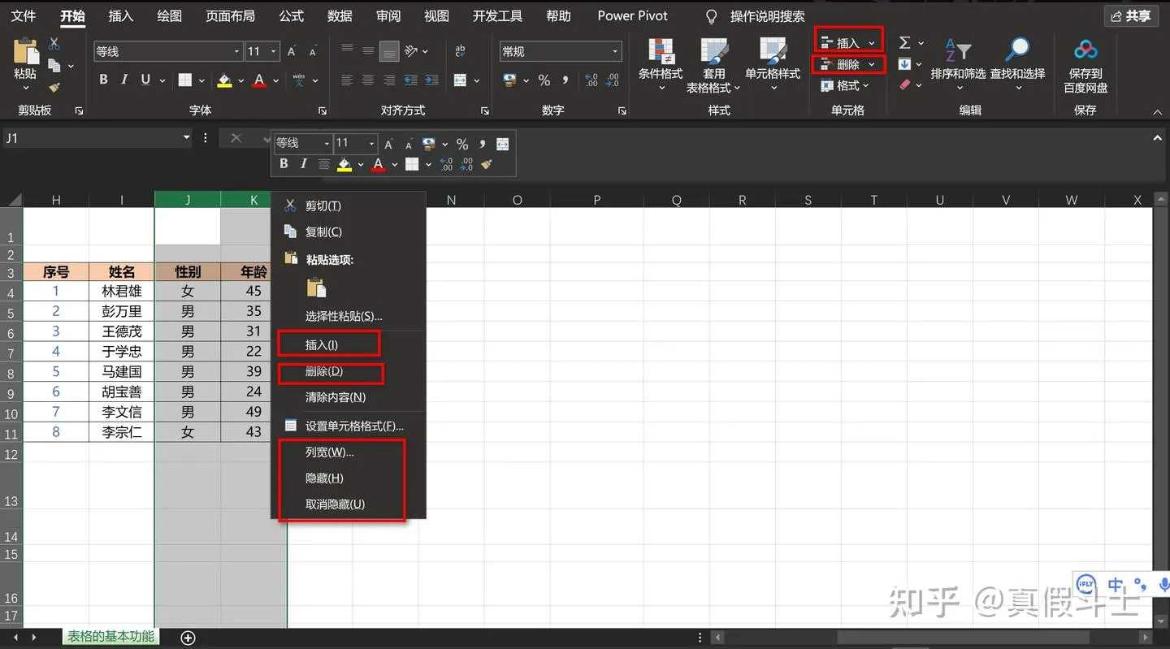Viewport: 1170px width, 649px height.
Task: Click the Format Painter brush in the Clipboard group
Action: [54, 87]
